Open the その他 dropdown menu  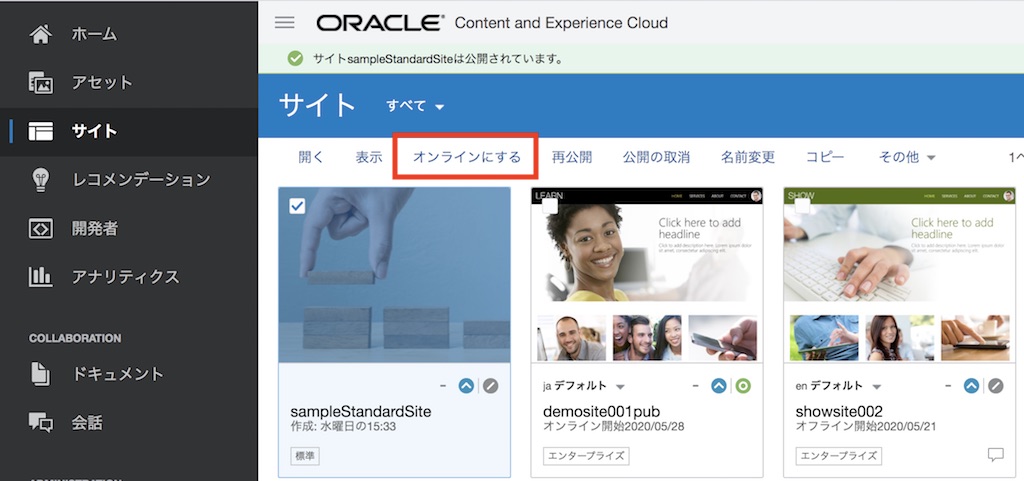click(x=907, y=158)
